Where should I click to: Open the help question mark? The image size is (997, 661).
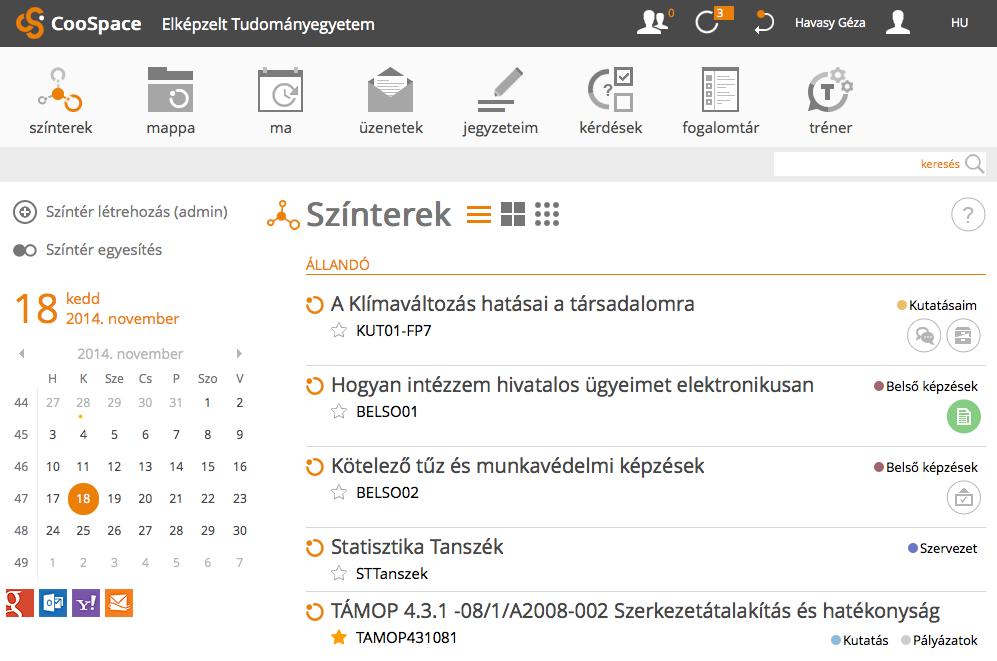tap(968, 215)
